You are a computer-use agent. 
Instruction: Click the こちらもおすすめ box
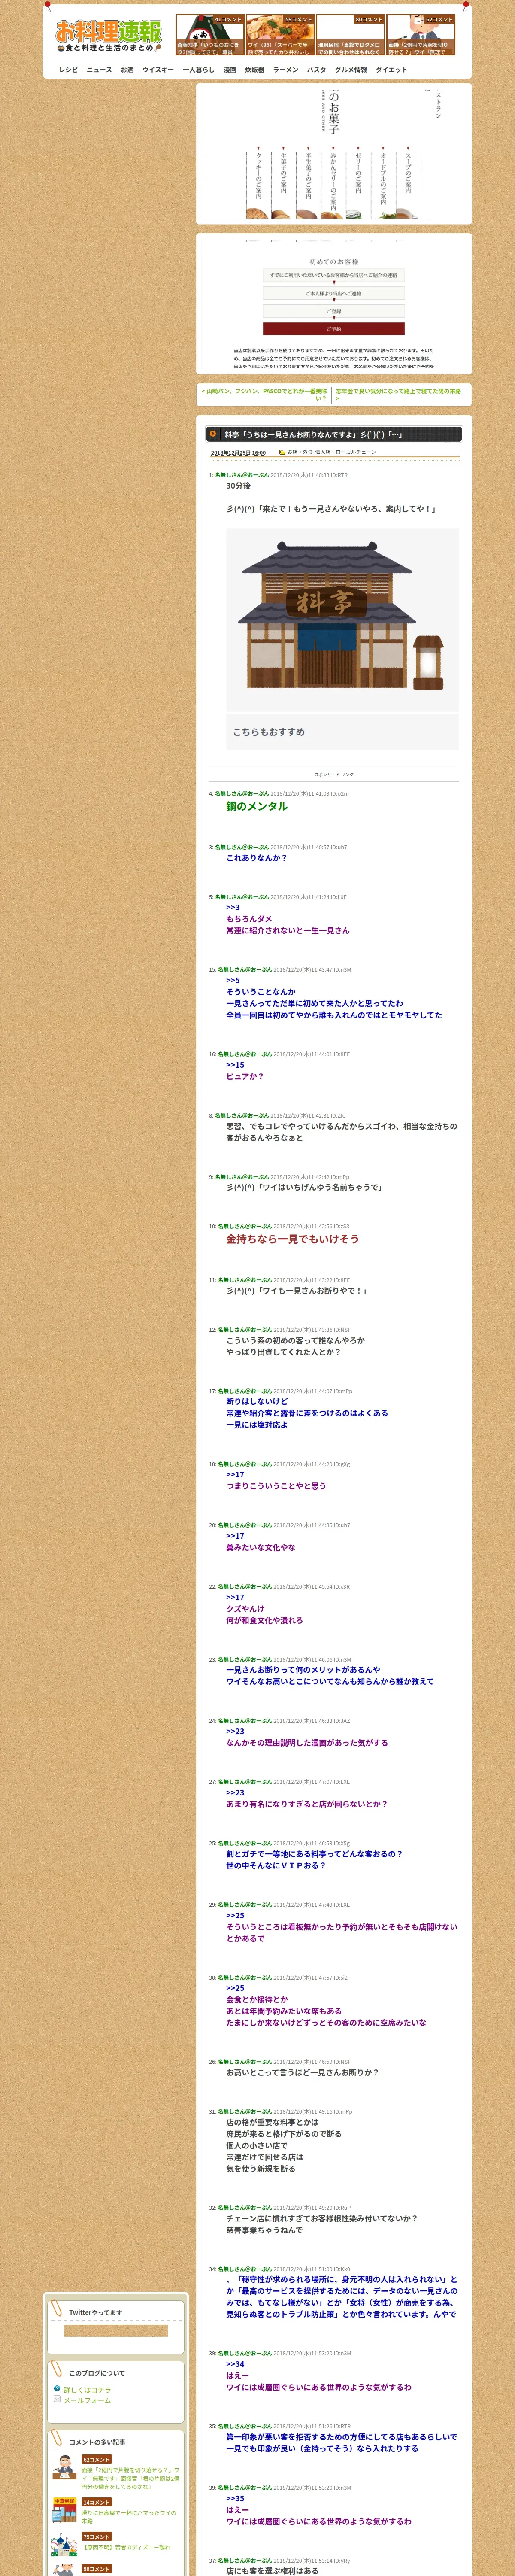tap(342, 731)
